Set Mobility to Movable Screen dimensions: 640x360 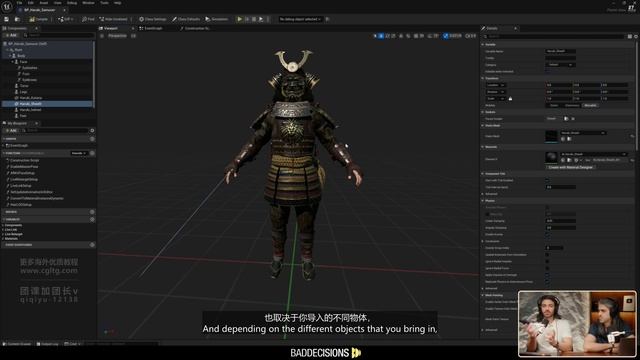(x=590, y=105)
